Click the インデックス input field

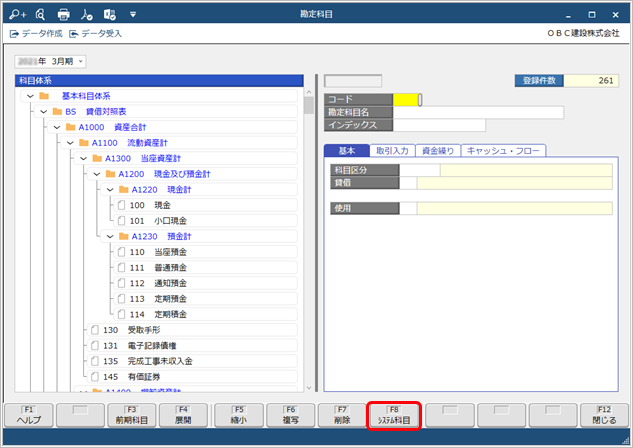(x=439, y=126)
